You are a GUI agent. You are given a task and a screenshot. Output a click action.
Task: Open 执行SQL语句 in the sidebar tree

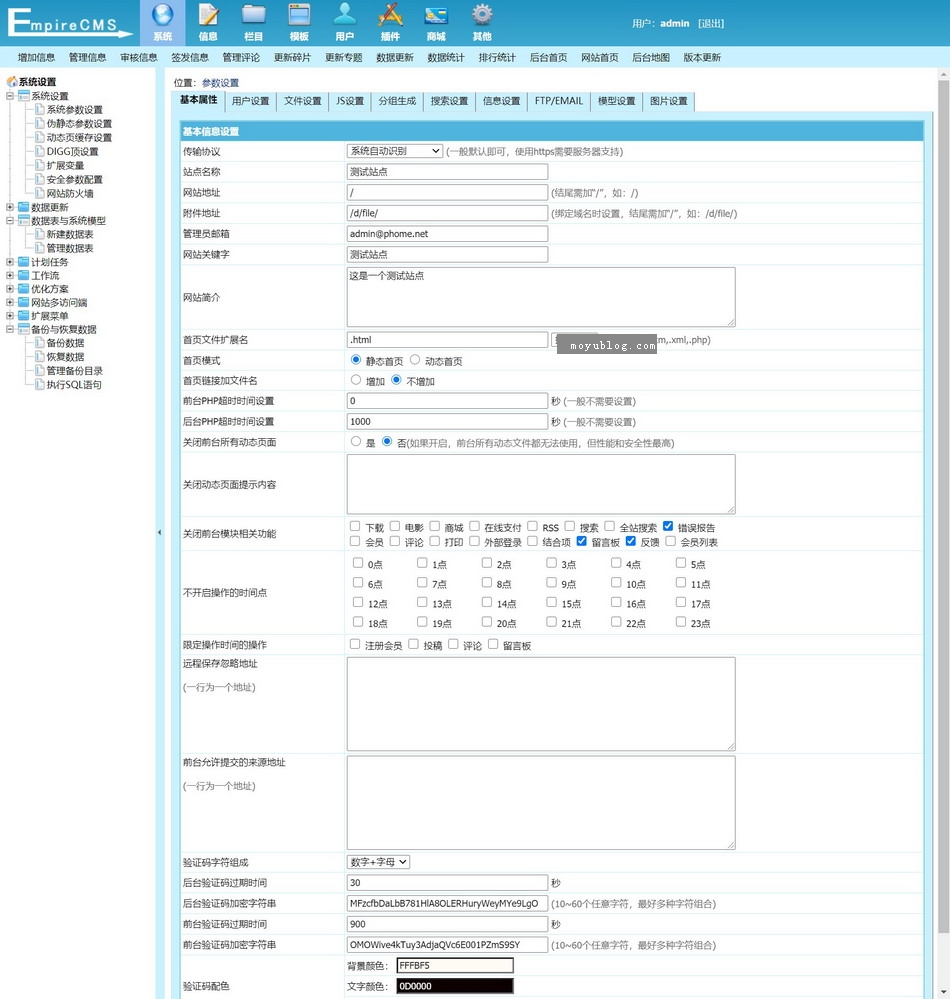pos(74,385)
